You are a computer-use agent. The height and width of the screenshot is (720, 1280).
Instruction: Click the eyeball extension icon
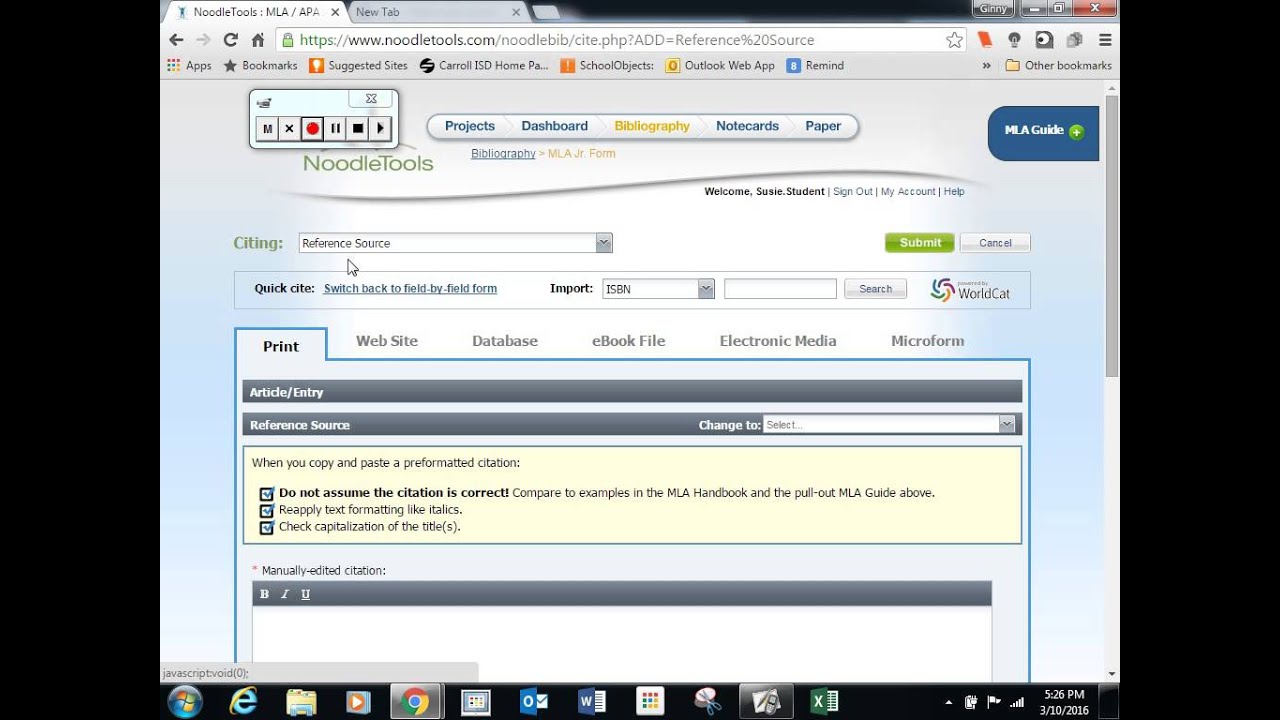coord(1044,40)
